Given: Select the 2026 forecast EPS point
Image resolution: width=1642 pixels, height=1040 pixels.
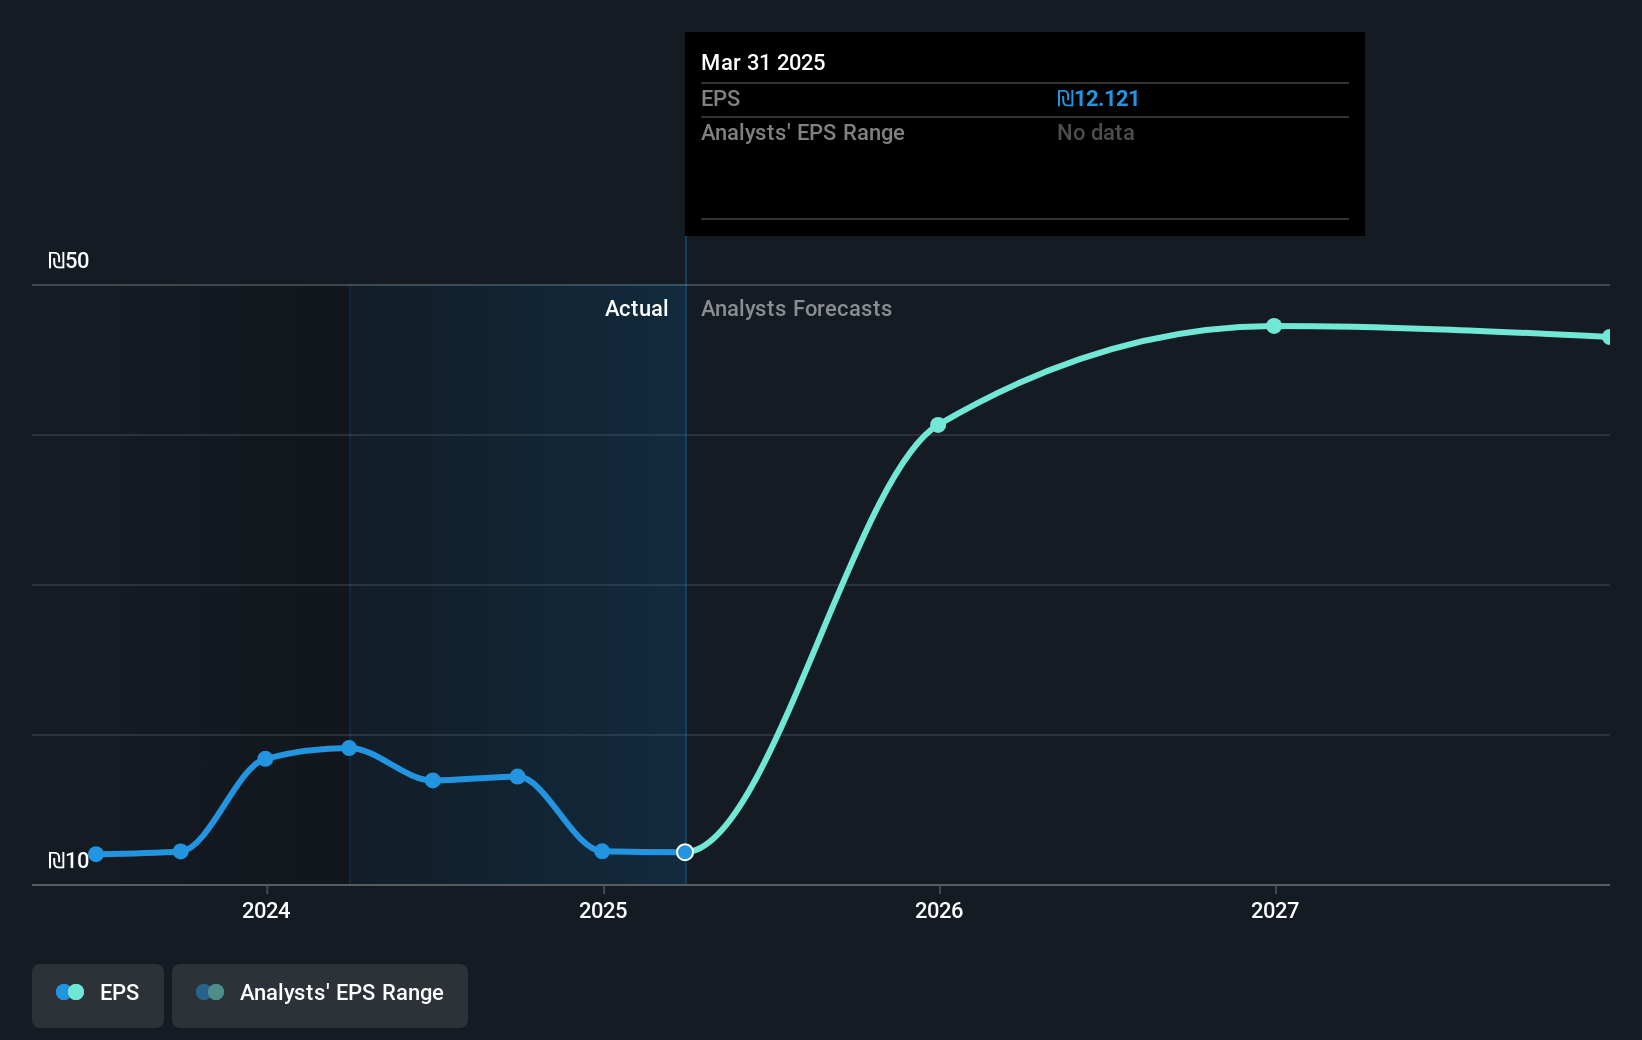Looking at the screenshot, I should coord(938,425).
